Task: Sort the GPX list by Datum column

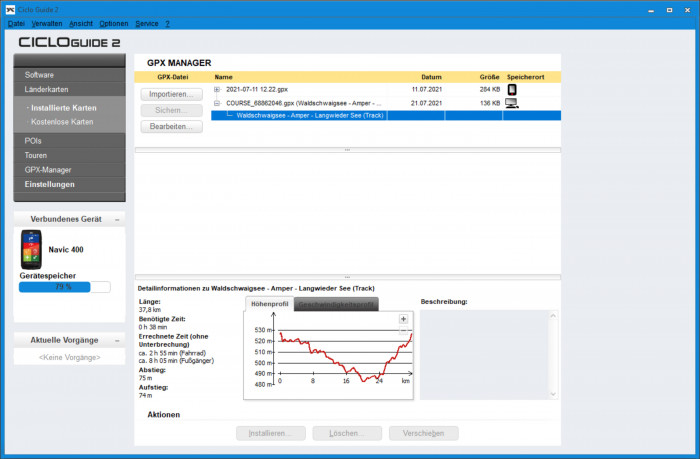Action: 431,76
